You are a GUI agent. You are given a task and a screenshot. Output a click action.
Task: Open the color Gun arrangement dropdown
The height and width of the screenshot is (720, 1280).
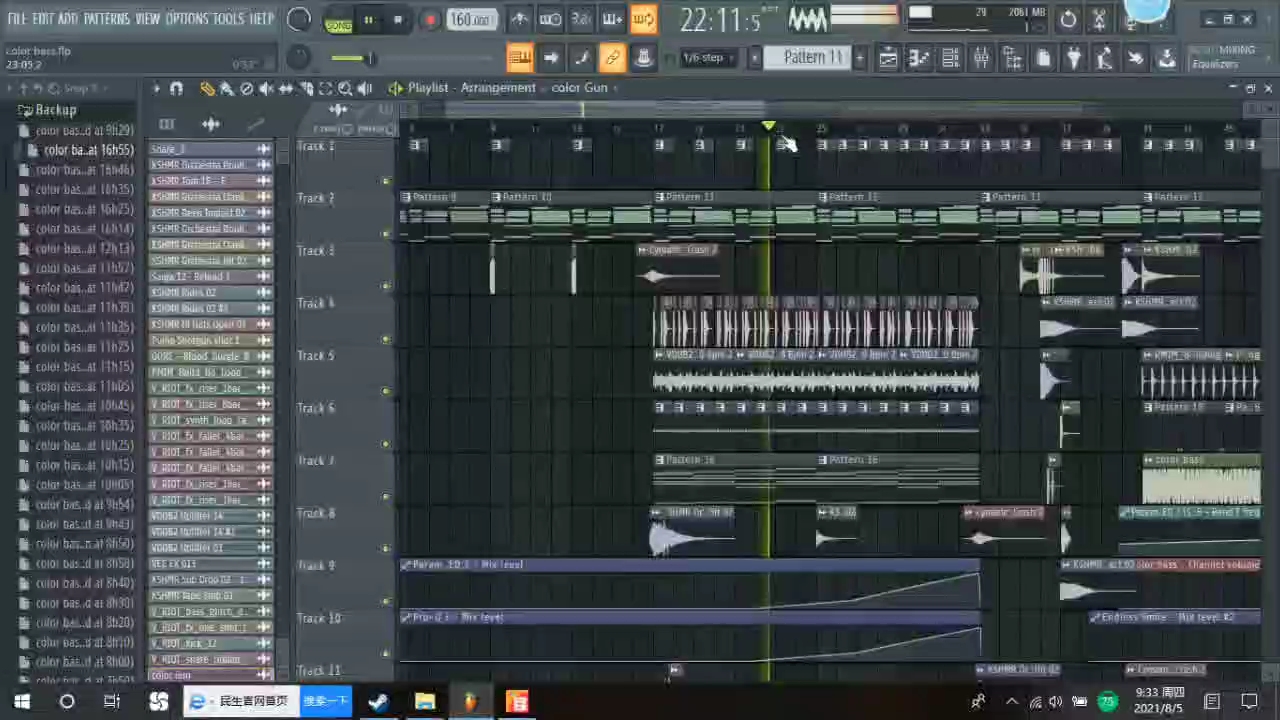(x=586, y=88)
